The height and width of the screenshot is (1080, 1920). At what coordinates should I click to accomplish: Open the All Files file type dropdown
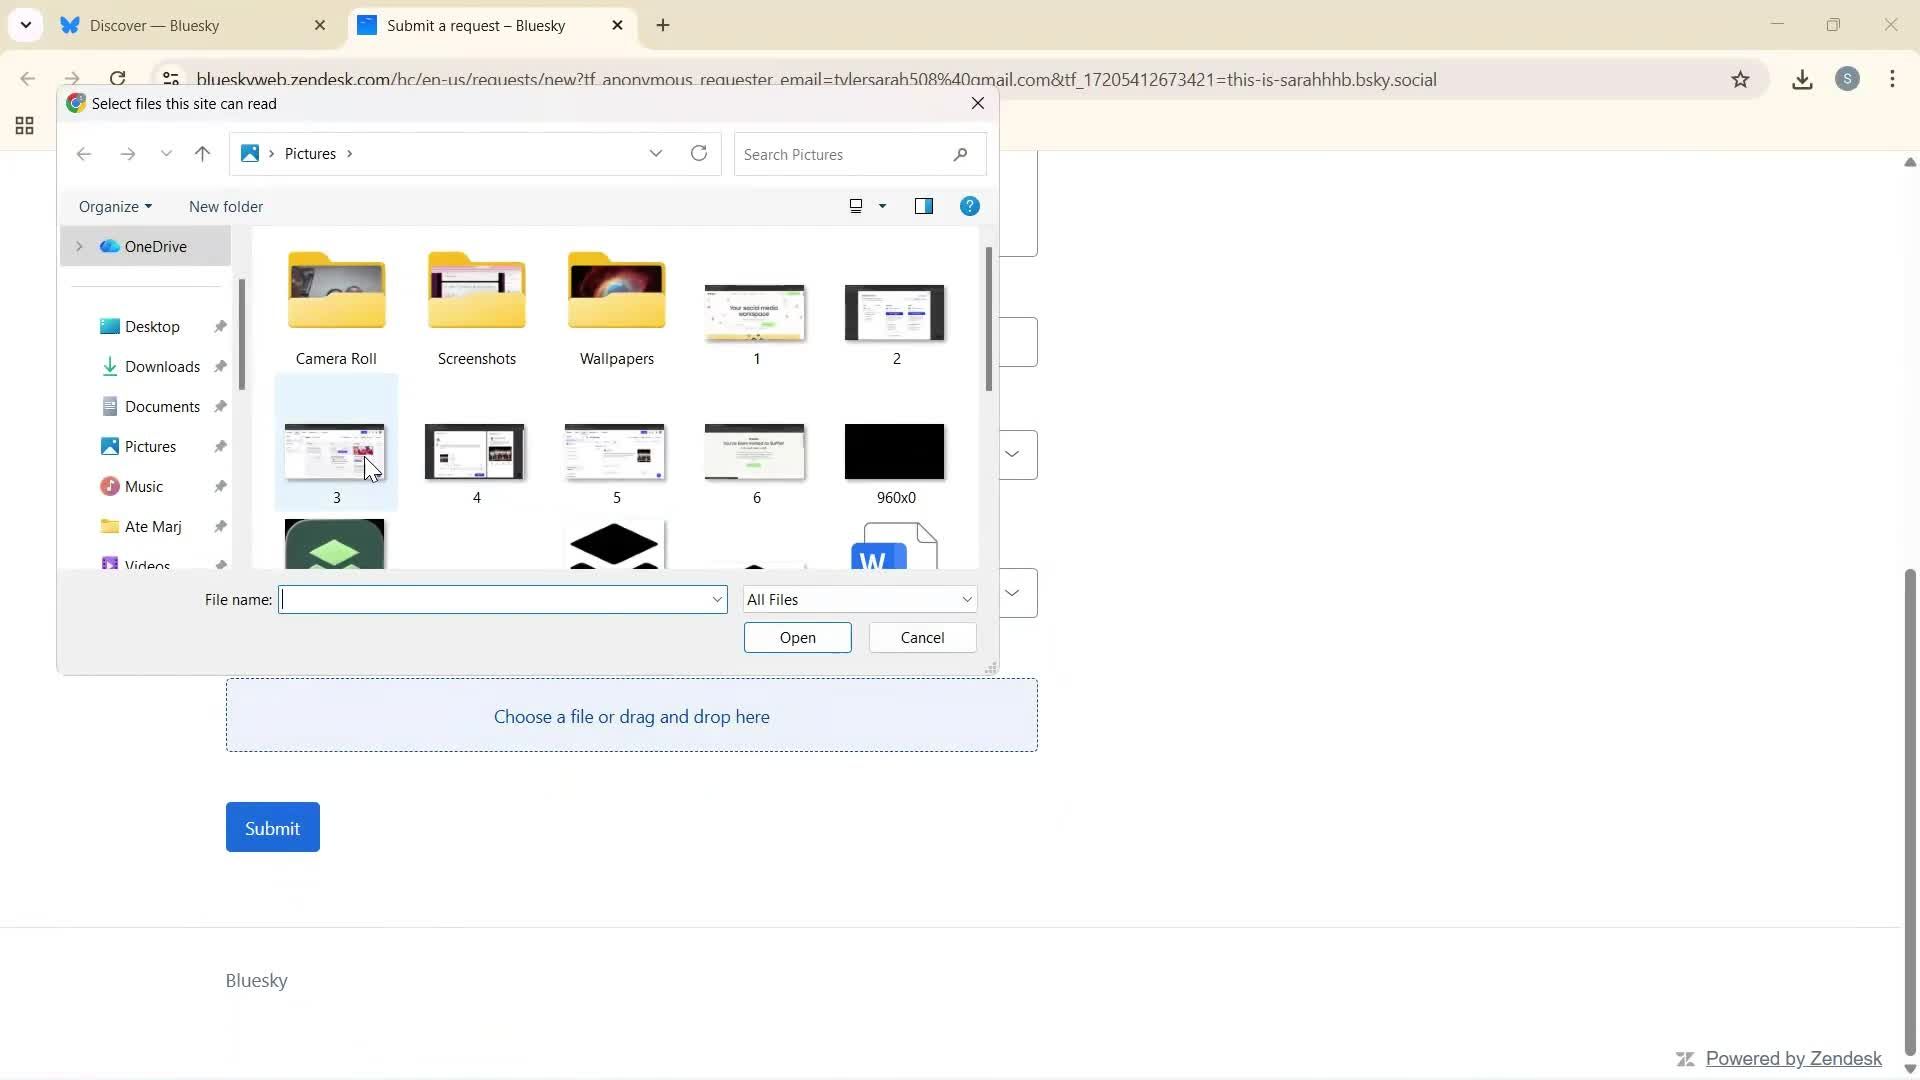[858, 599]
